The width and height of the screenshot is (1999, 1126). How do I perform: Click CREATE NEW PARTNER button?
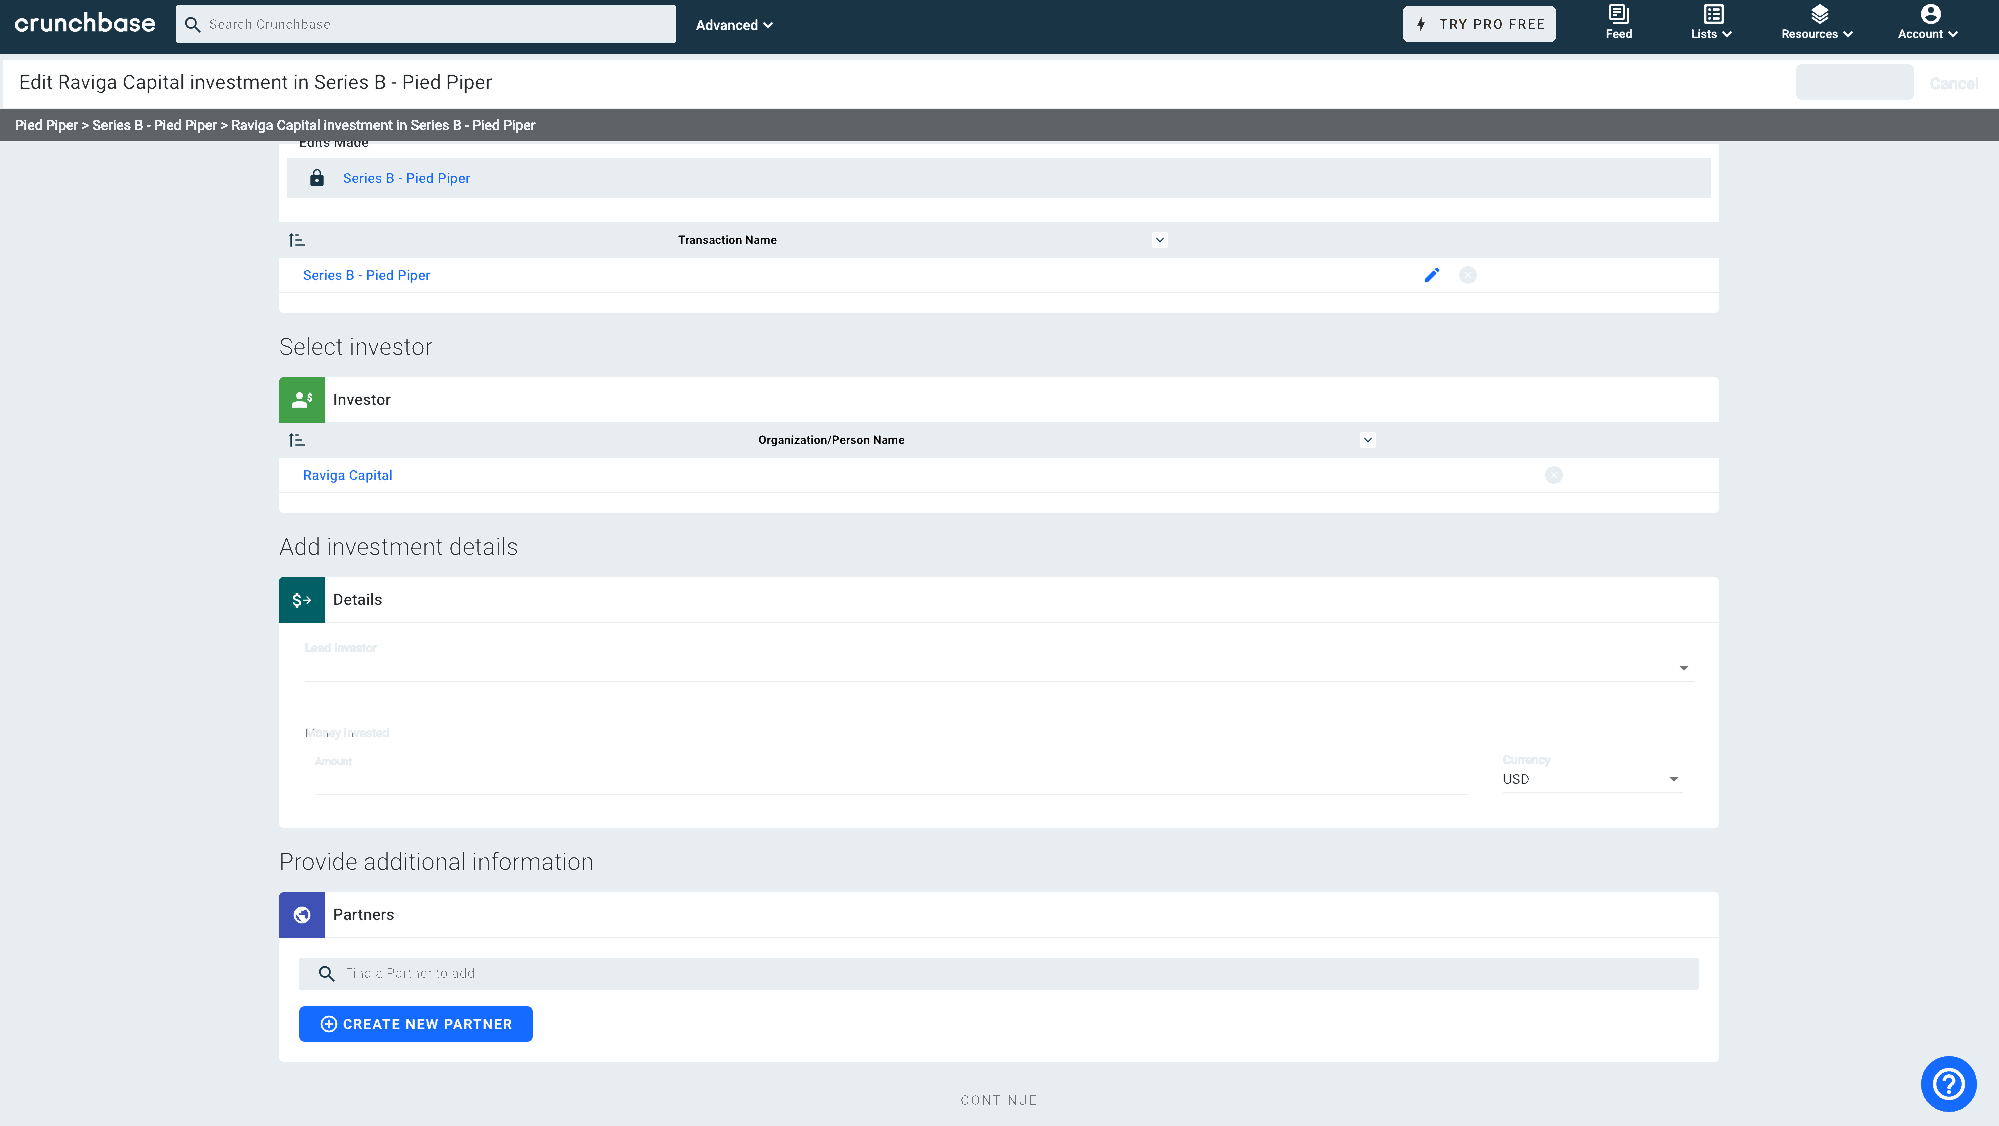[x=416, y=1024]
